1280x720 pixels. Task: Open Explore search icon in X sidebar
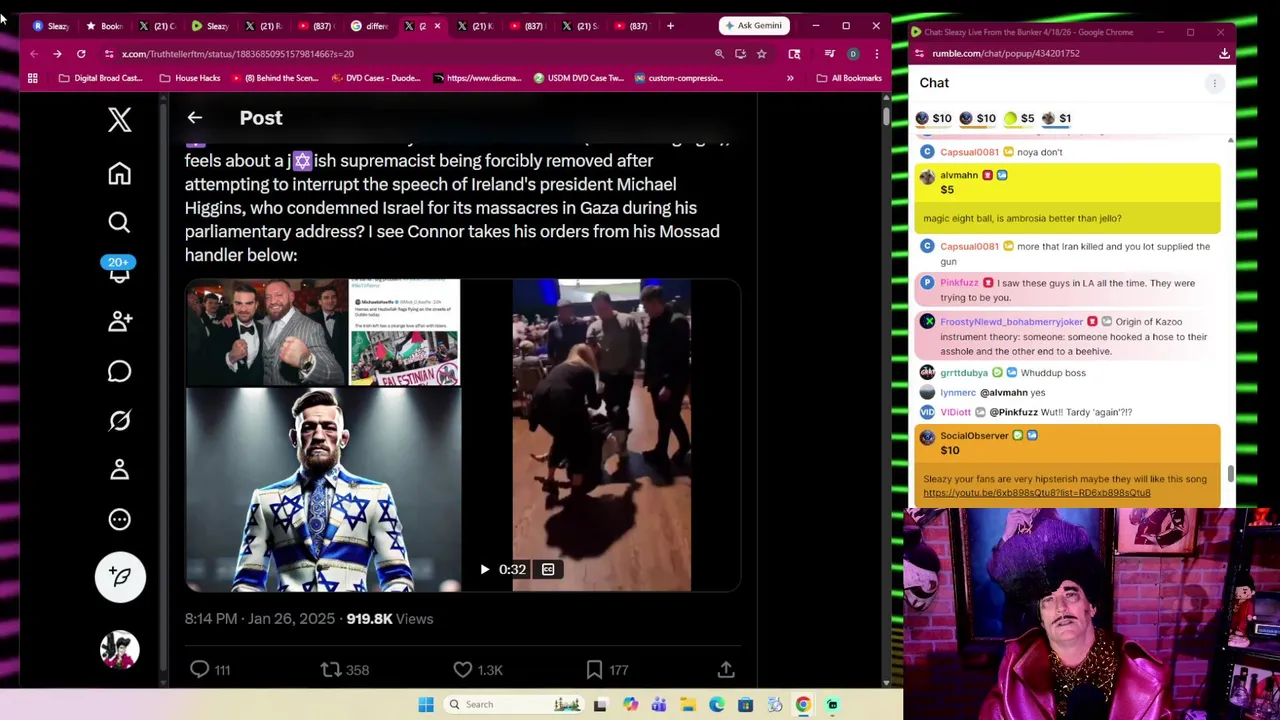pyautogui.click(x=119, y=222)
